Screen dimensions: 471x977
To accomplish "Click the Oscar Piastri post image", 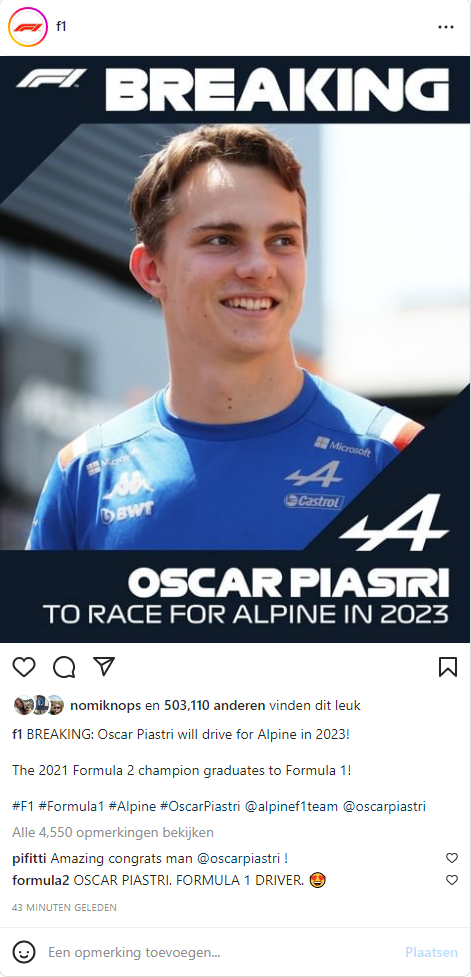I will coord(235,349).
